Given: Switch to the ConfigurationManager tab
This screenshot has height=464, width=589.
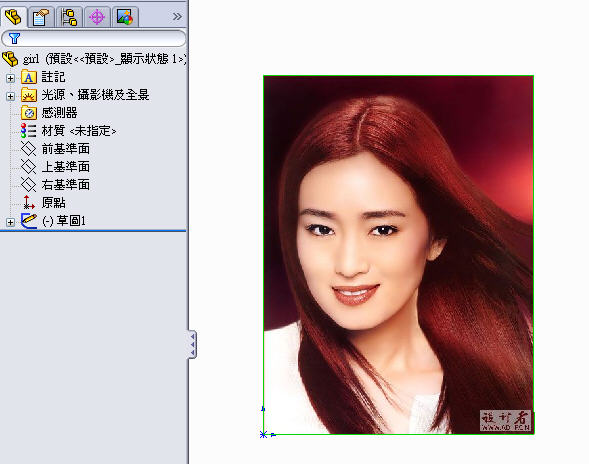Looking at the screenshot, I should click(69, 17).
